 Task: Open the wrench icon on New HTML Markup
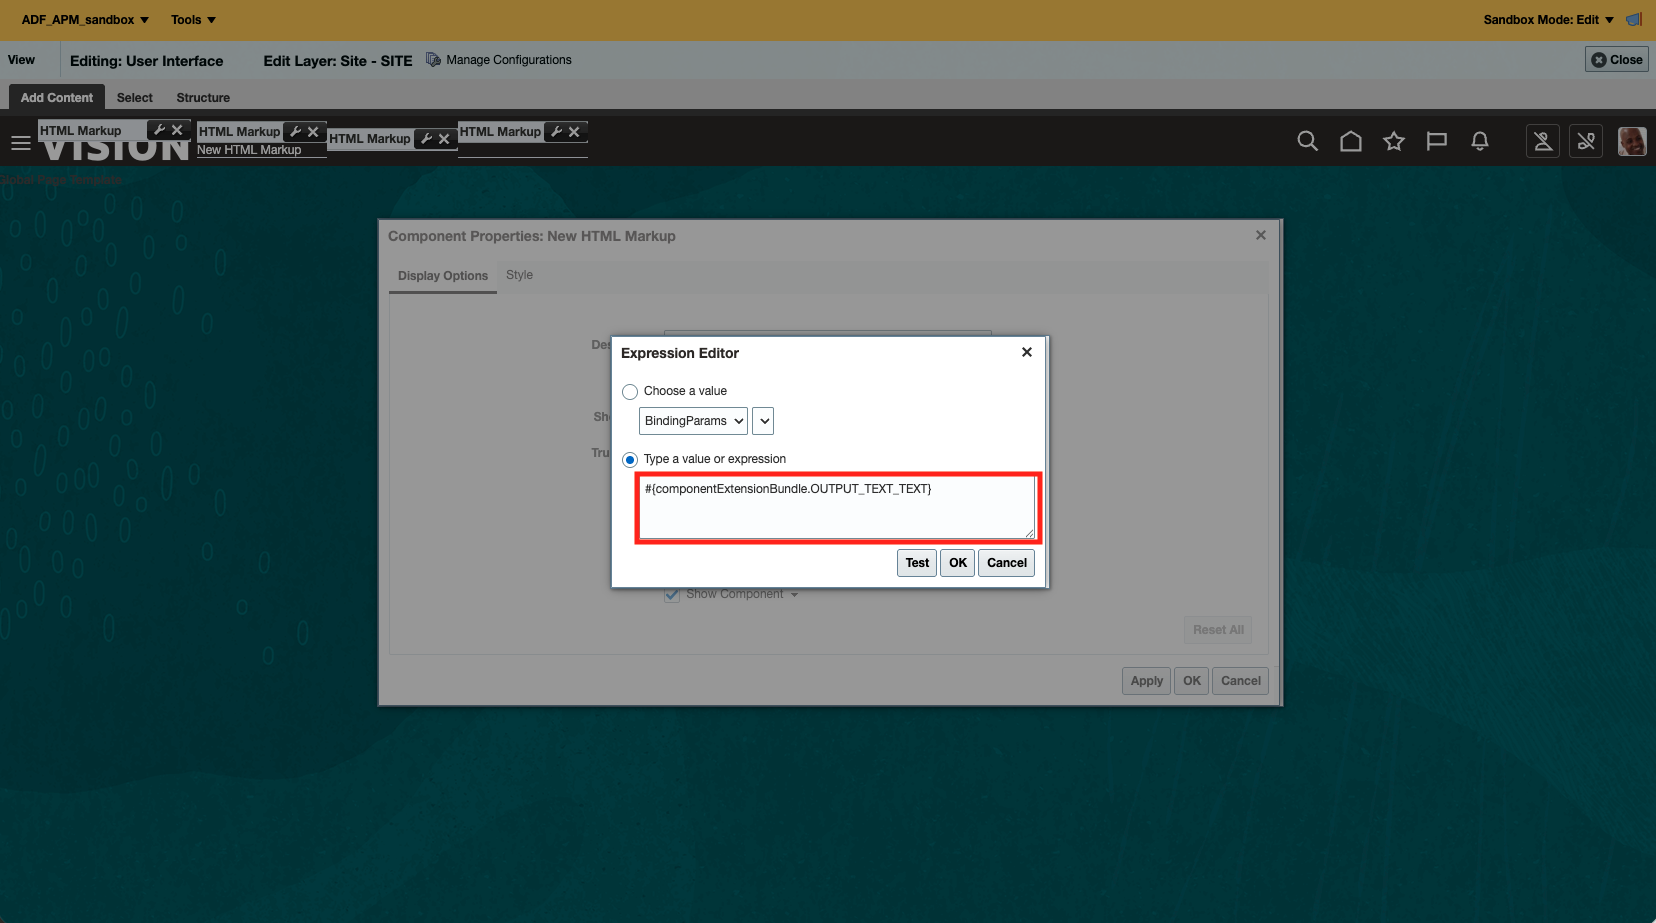coord(295,131)
